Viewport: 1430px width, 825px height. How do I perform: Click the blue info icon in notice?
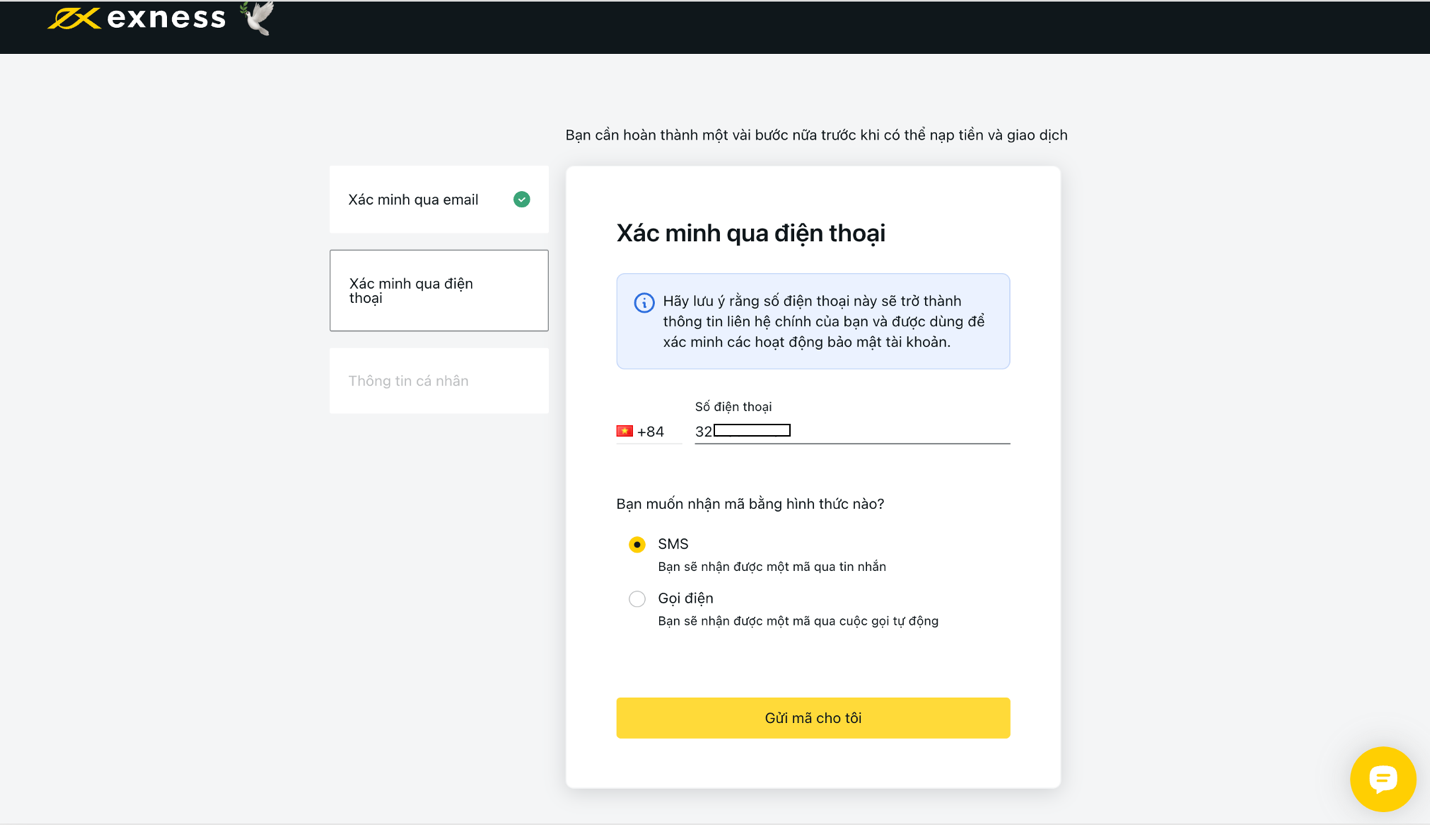(x=644, y=302)
